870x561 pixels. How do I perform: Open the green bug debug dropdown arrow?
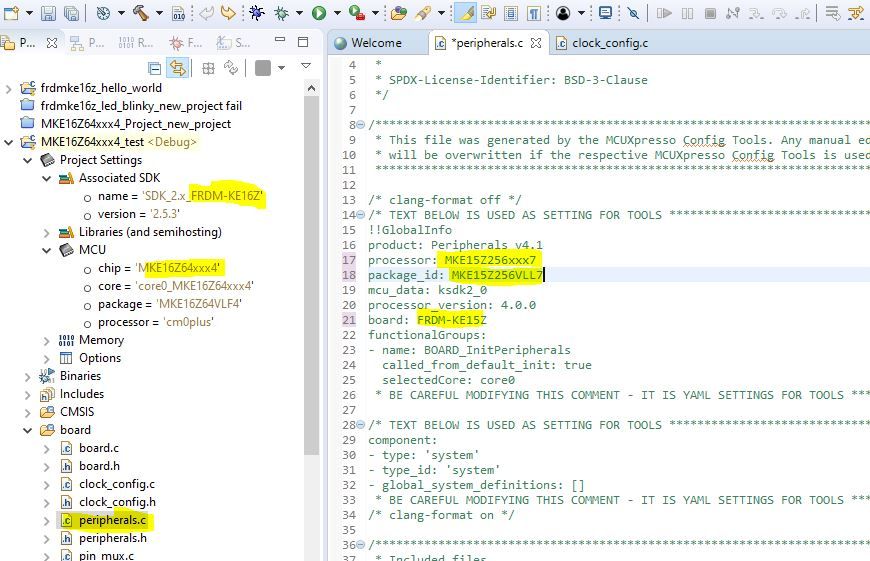299,13
